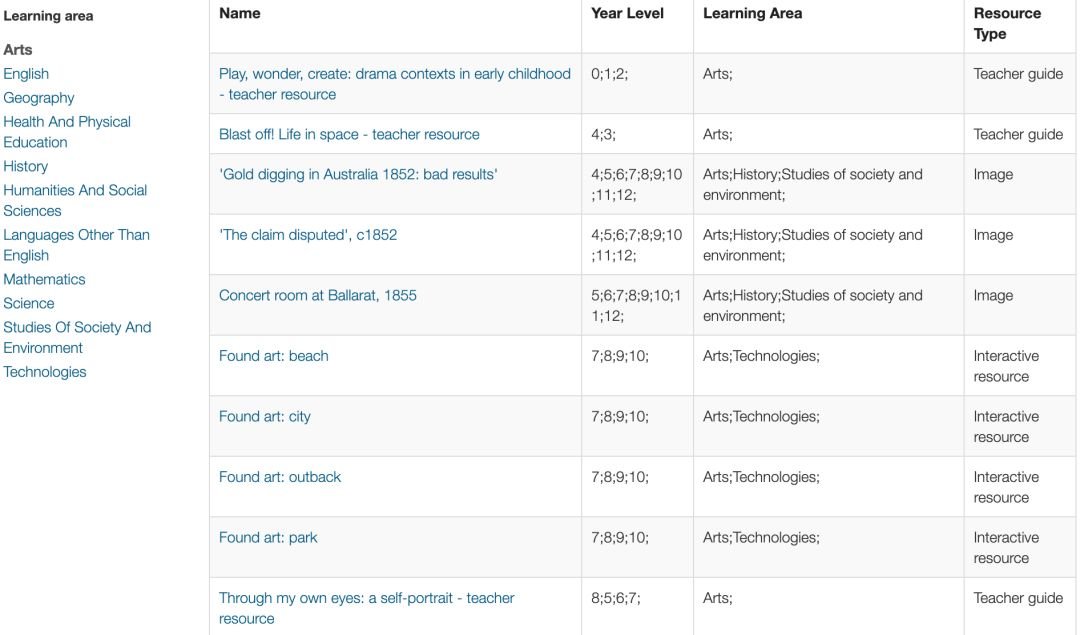
Task: Open Blast off! Life in space resource
Action: pyautogui.click(x=349, y=134)
